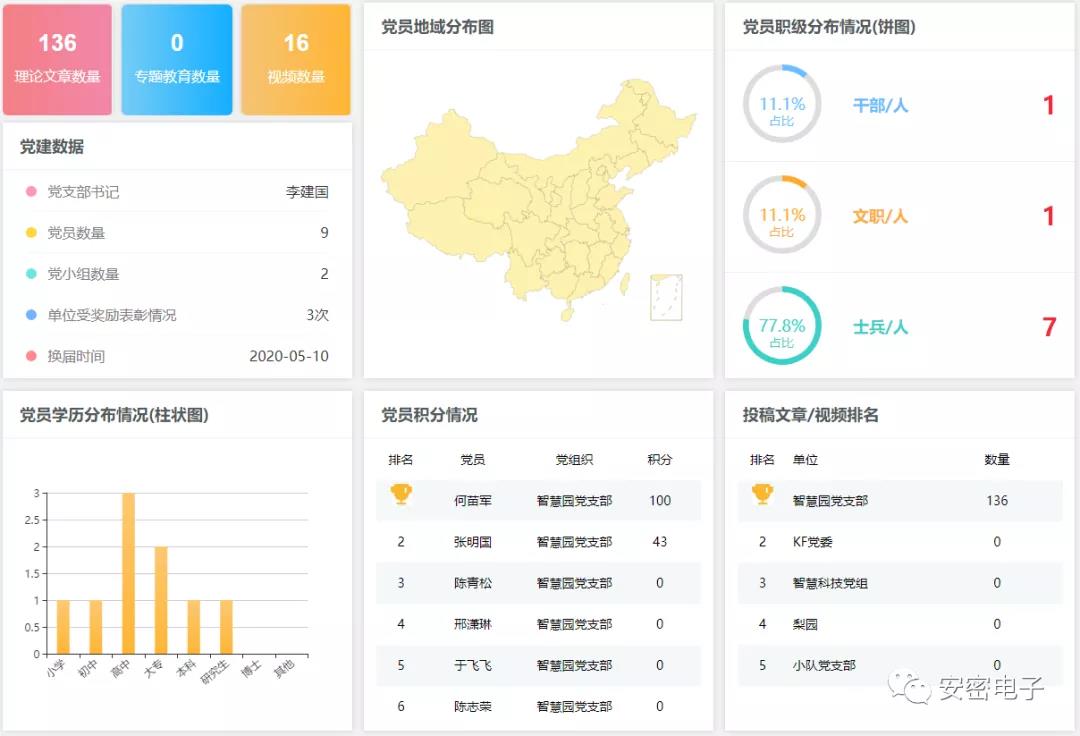Click the 数量 column header in 投稿 ranking
This screenshot has height=736, width=1080.
(x=997, y=460)
